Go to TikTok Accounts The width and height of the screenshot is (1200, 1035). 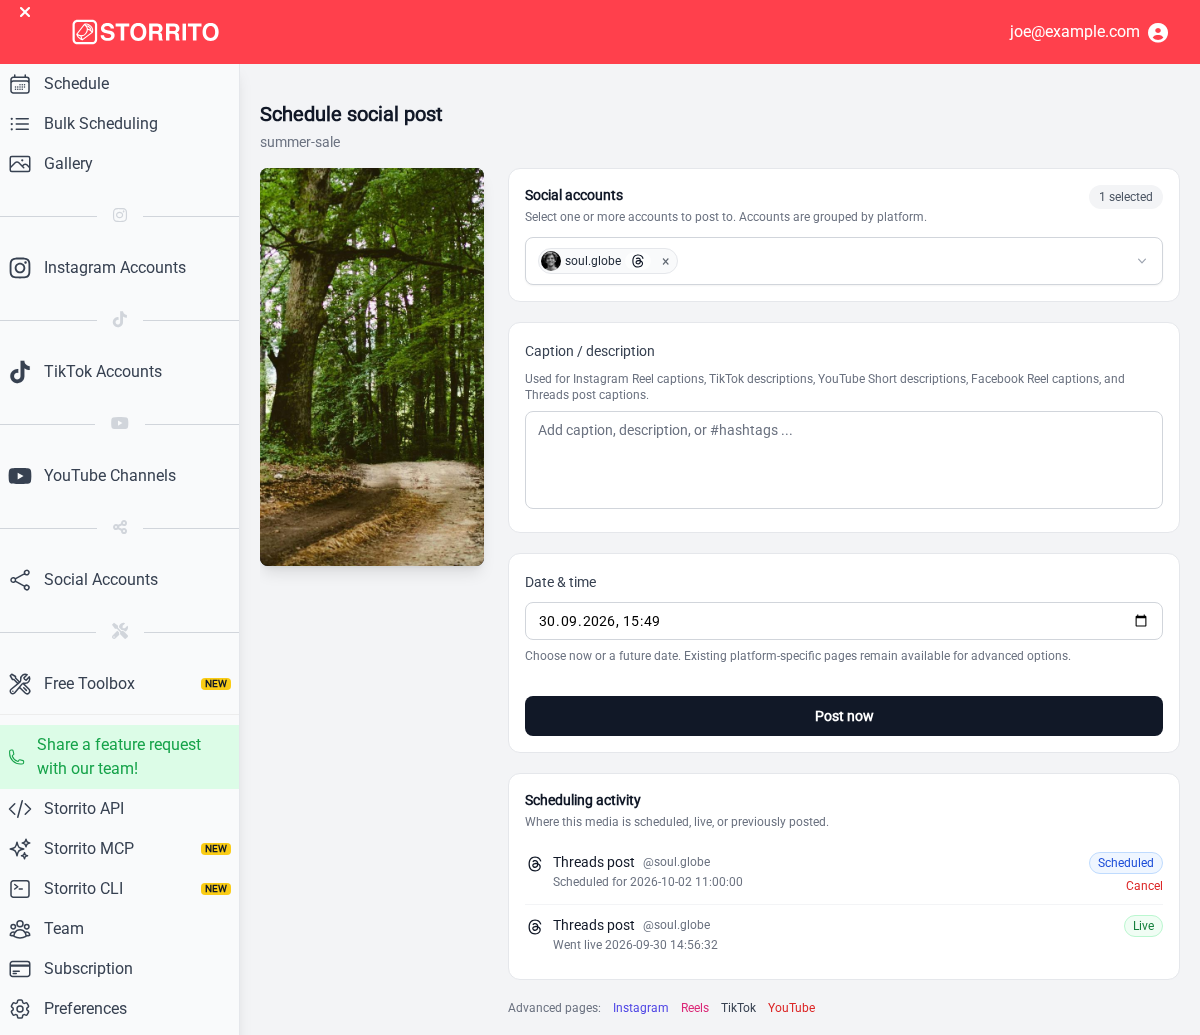click(x=119, y=372)
